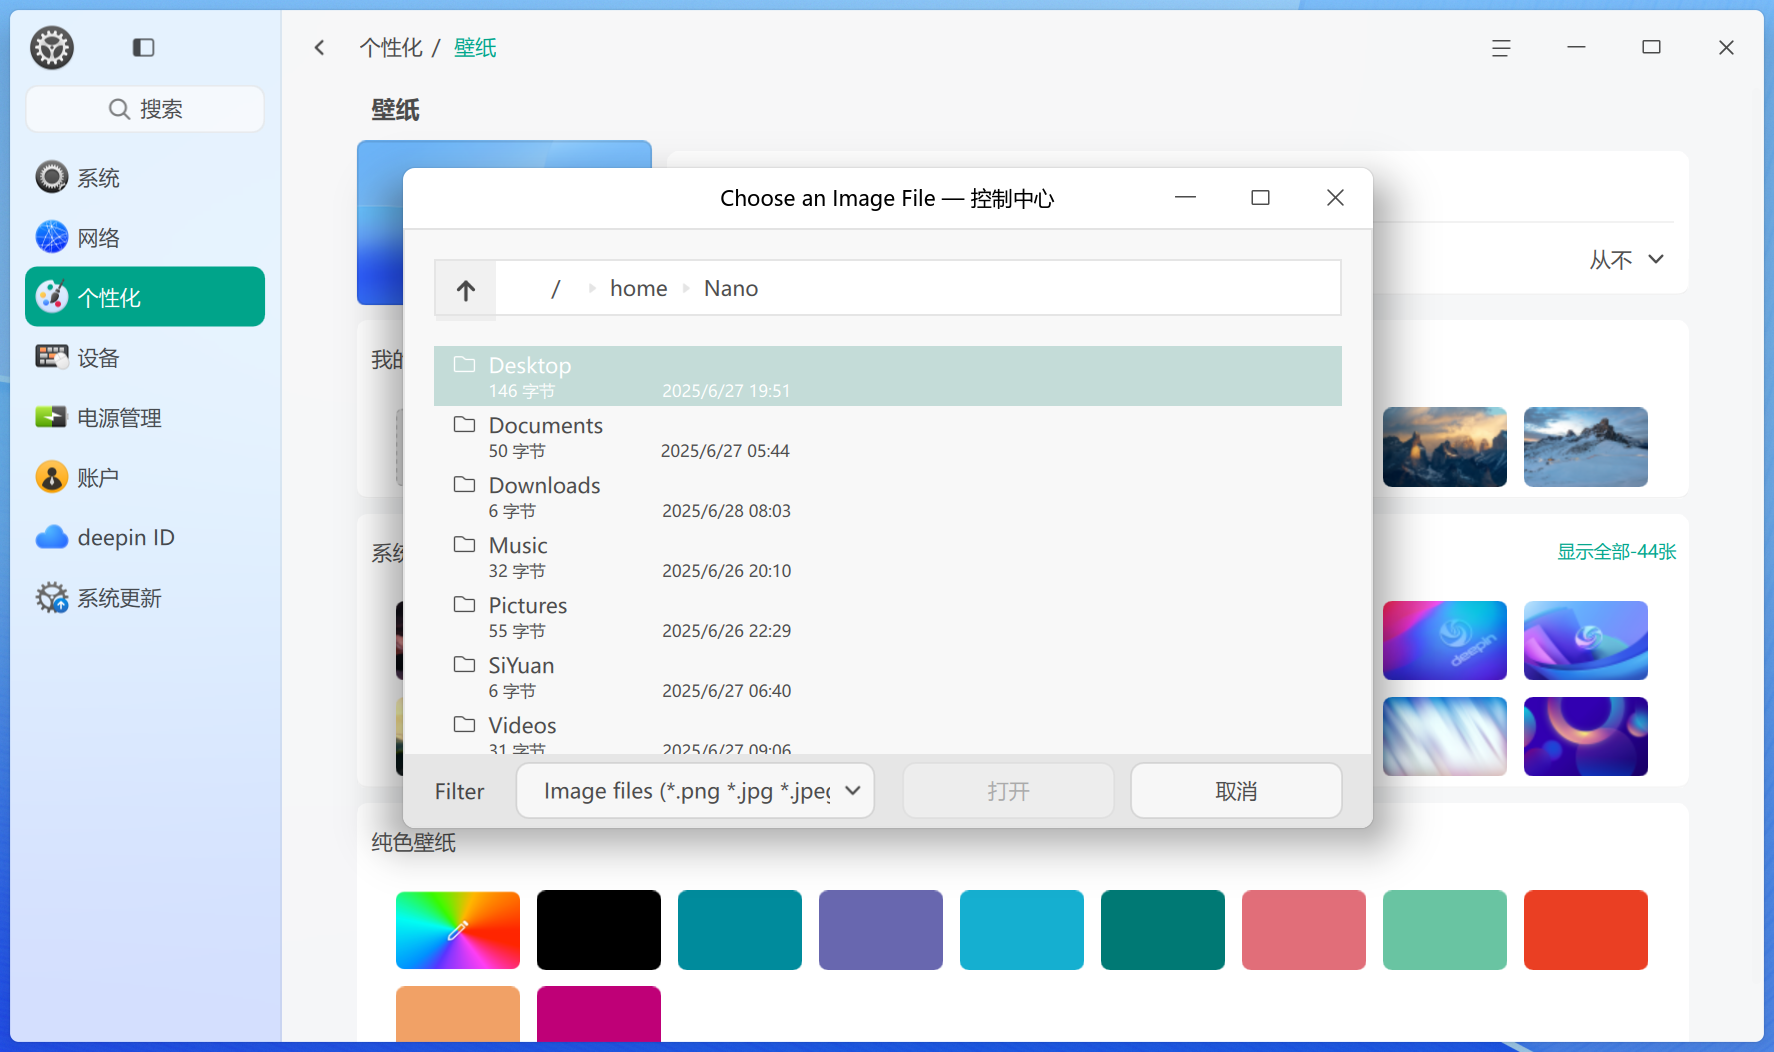Toggle the sidebar collapse icon
1774x1052 pixels.
pos(143,47)
